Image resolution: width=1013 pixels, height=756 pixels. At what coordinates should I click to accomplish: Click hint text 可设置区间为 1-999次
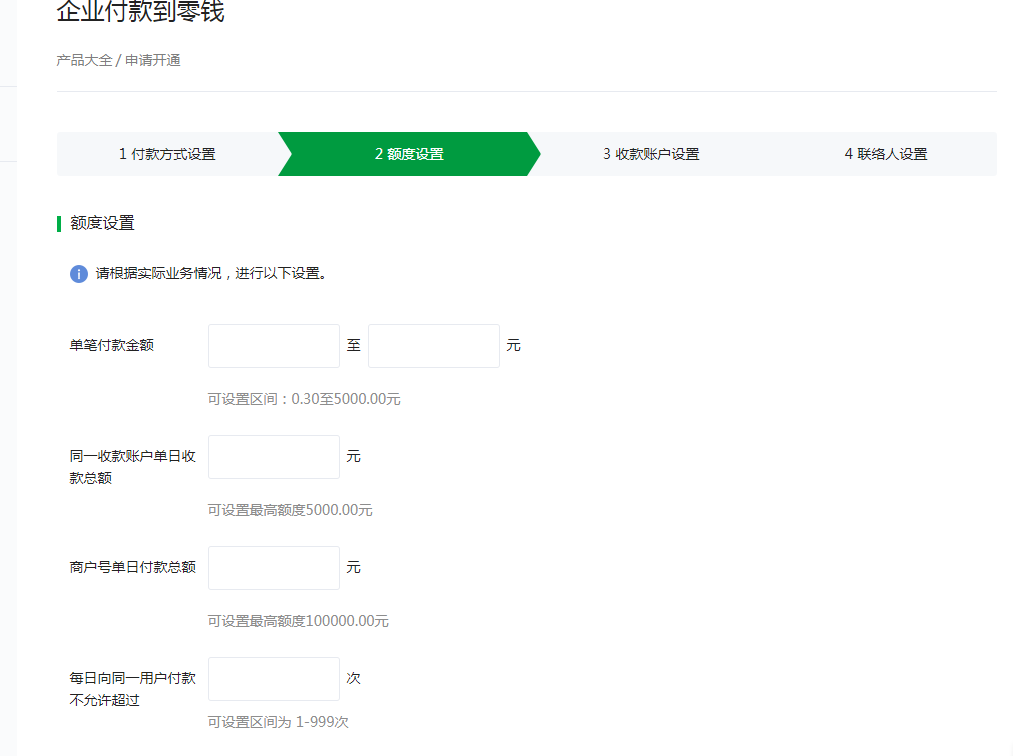point(278,722)
